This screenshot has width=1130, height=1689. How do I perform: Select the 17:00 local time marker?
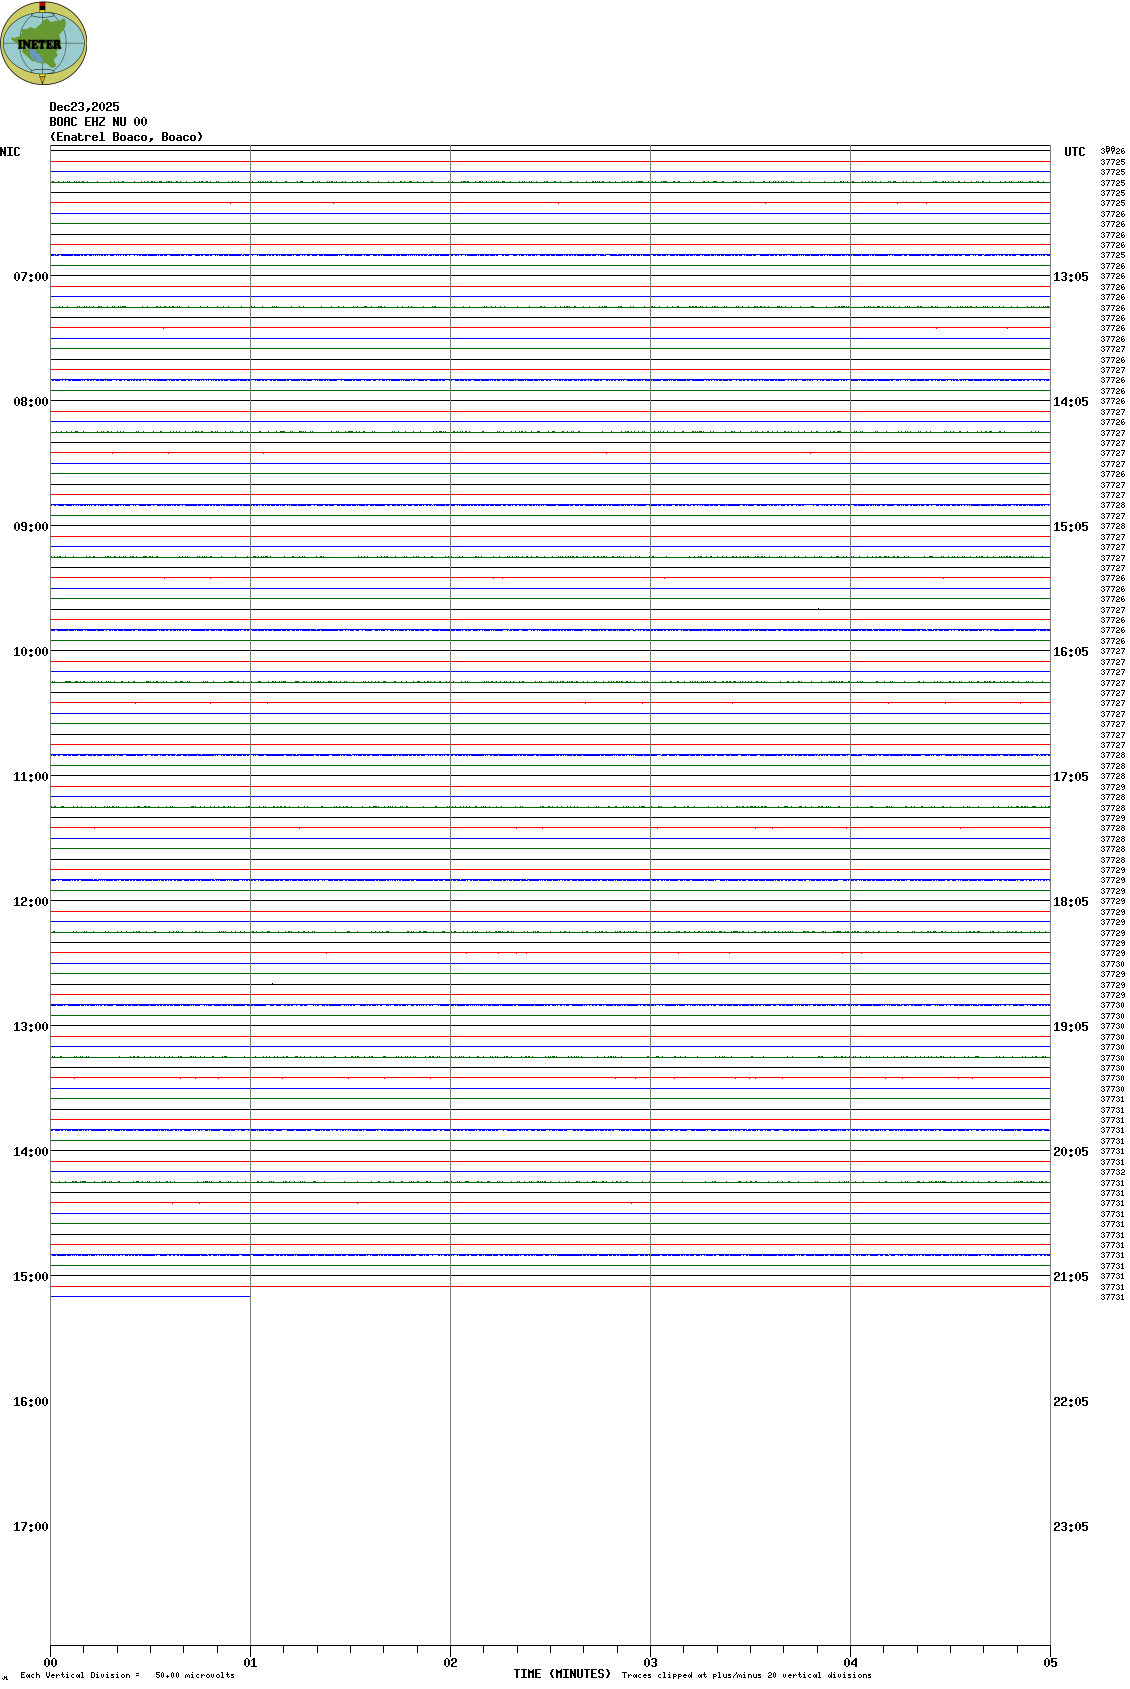pyautogui.click(x=30, y=1527)
